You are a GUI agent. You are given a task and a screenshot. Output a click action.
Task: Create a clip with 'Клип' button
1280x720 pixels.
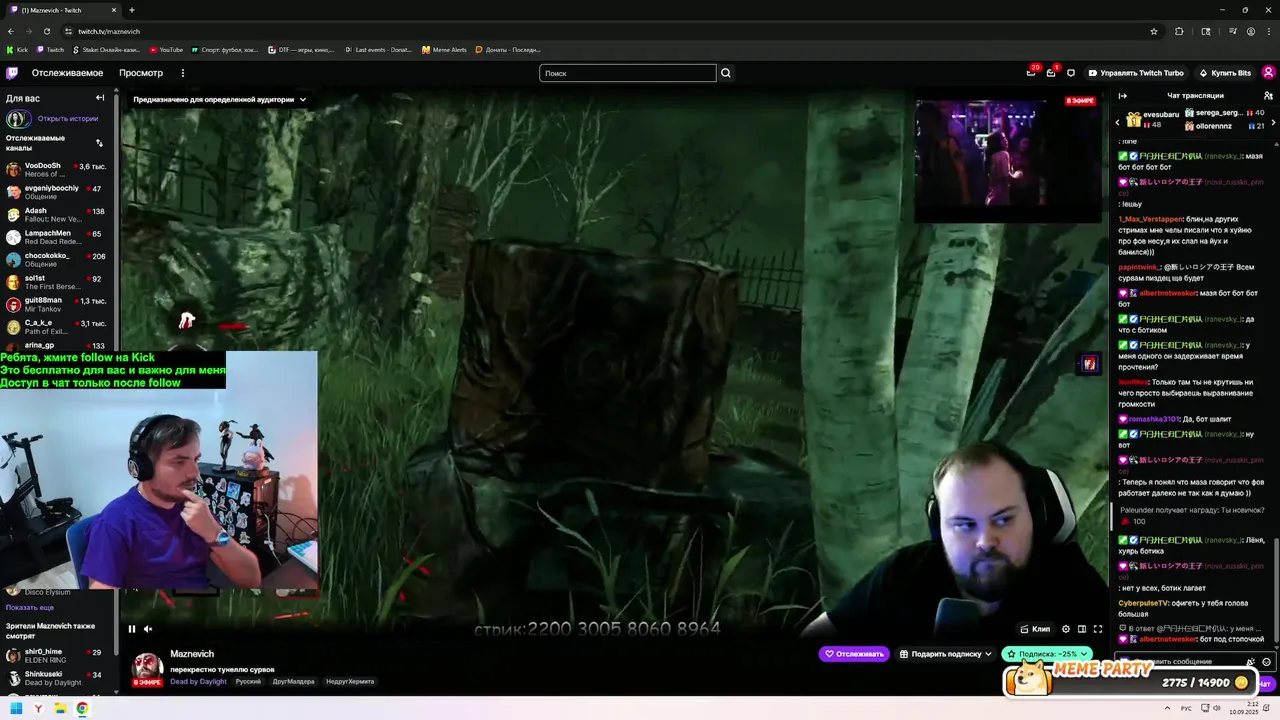point(1035,629)
